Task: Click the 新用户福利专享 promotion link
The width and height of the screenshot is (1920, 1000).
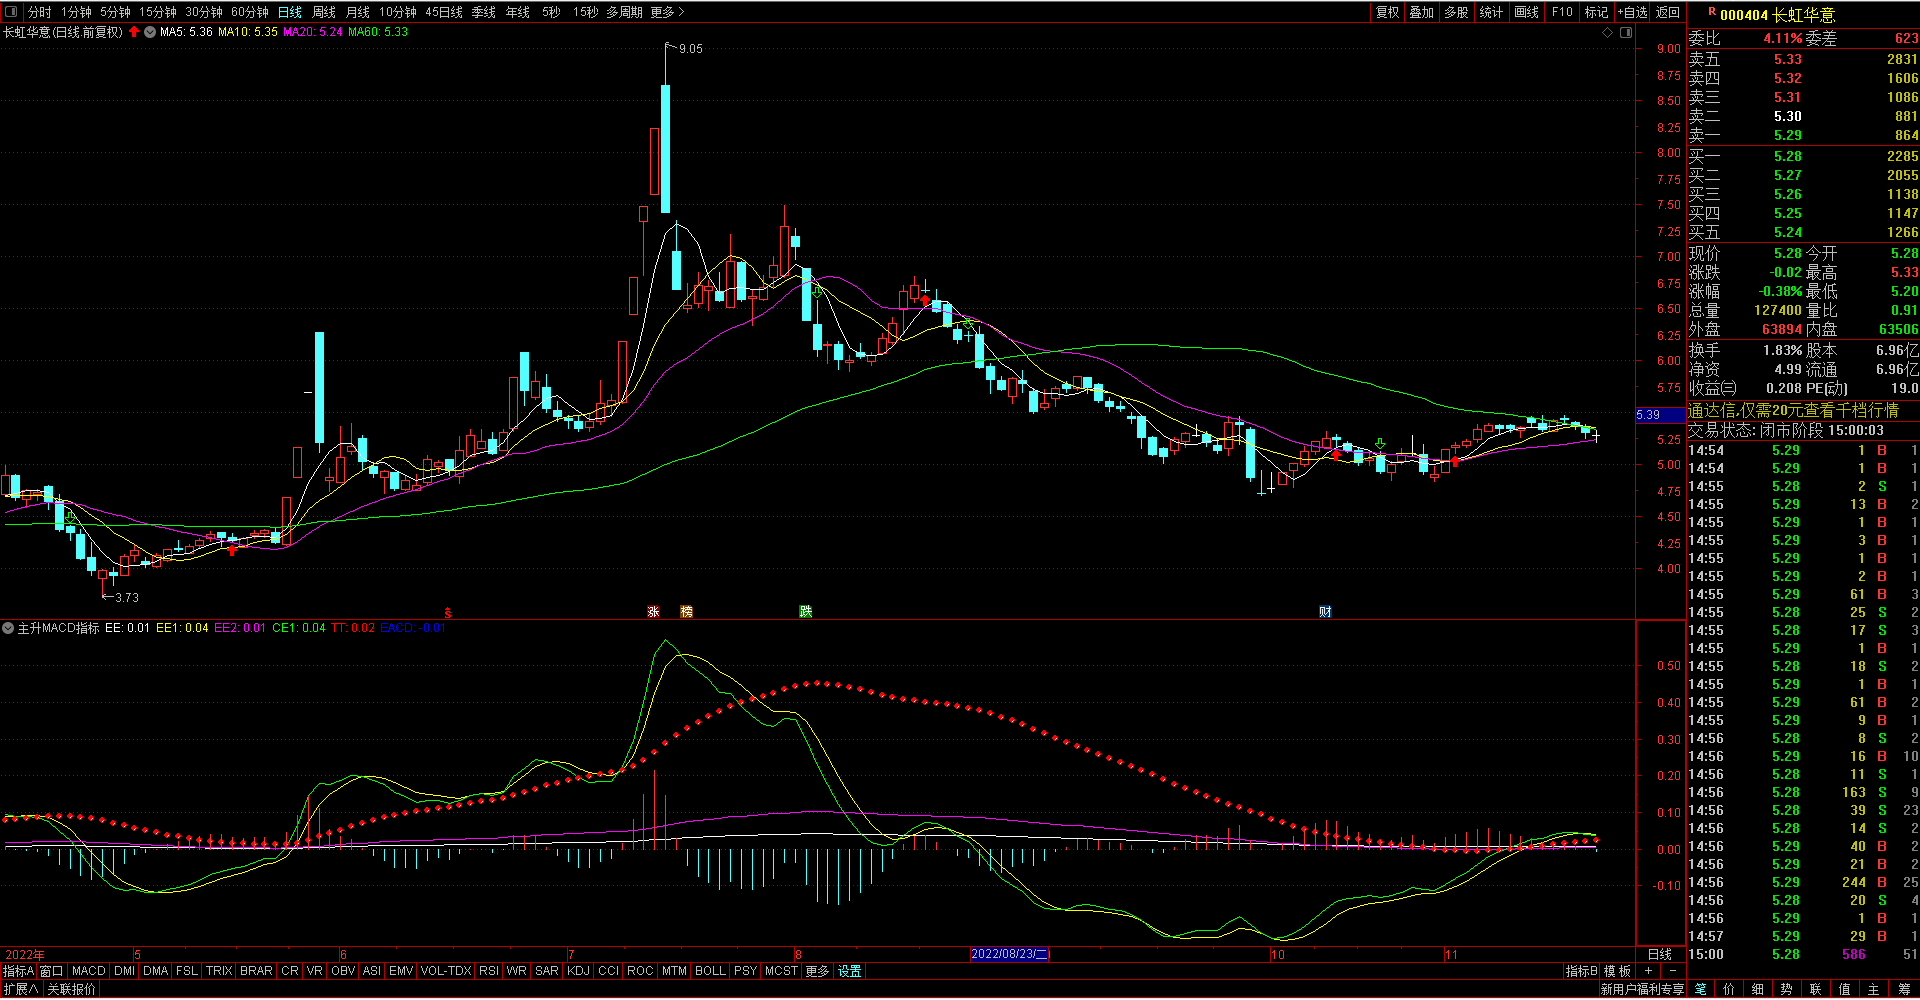Action: 1642,989
